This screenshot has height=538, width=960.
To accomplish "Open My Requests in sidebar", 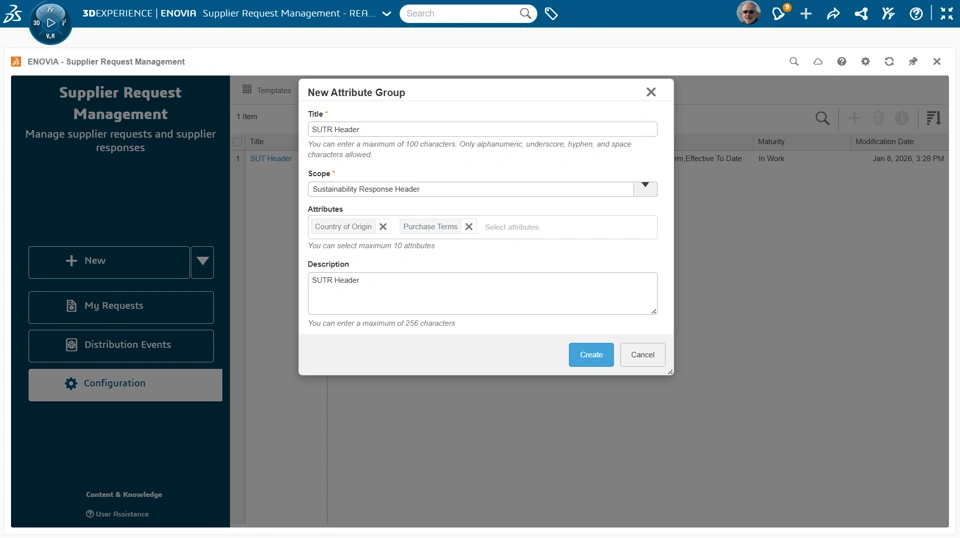I will coord(121,307).
